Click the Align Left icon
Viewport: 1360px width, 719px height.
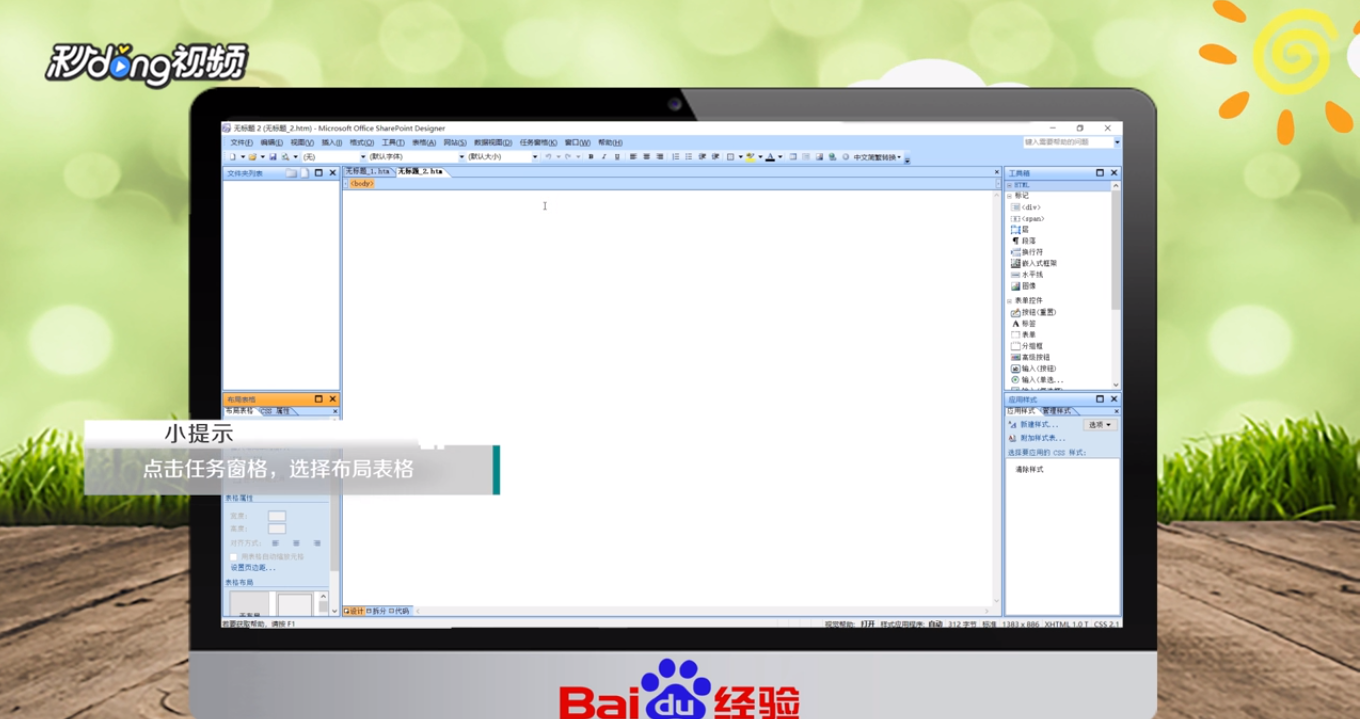[633, 157]
